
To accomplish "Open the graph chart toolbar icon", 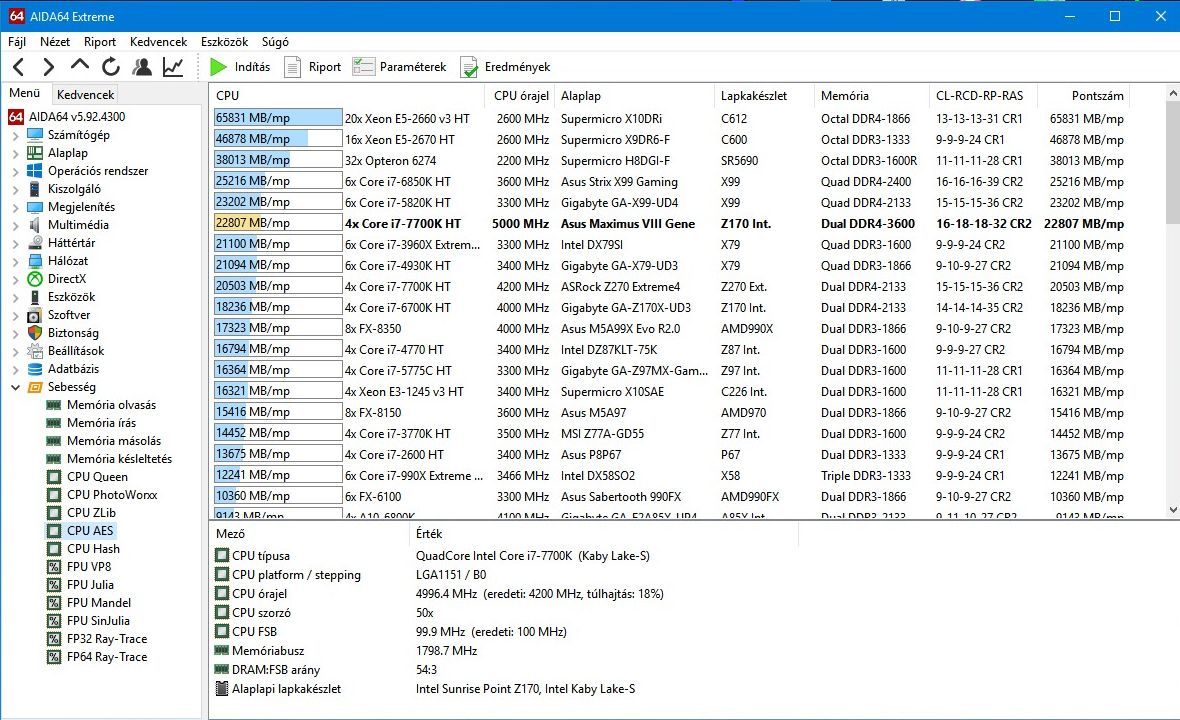I will point(173,67).
